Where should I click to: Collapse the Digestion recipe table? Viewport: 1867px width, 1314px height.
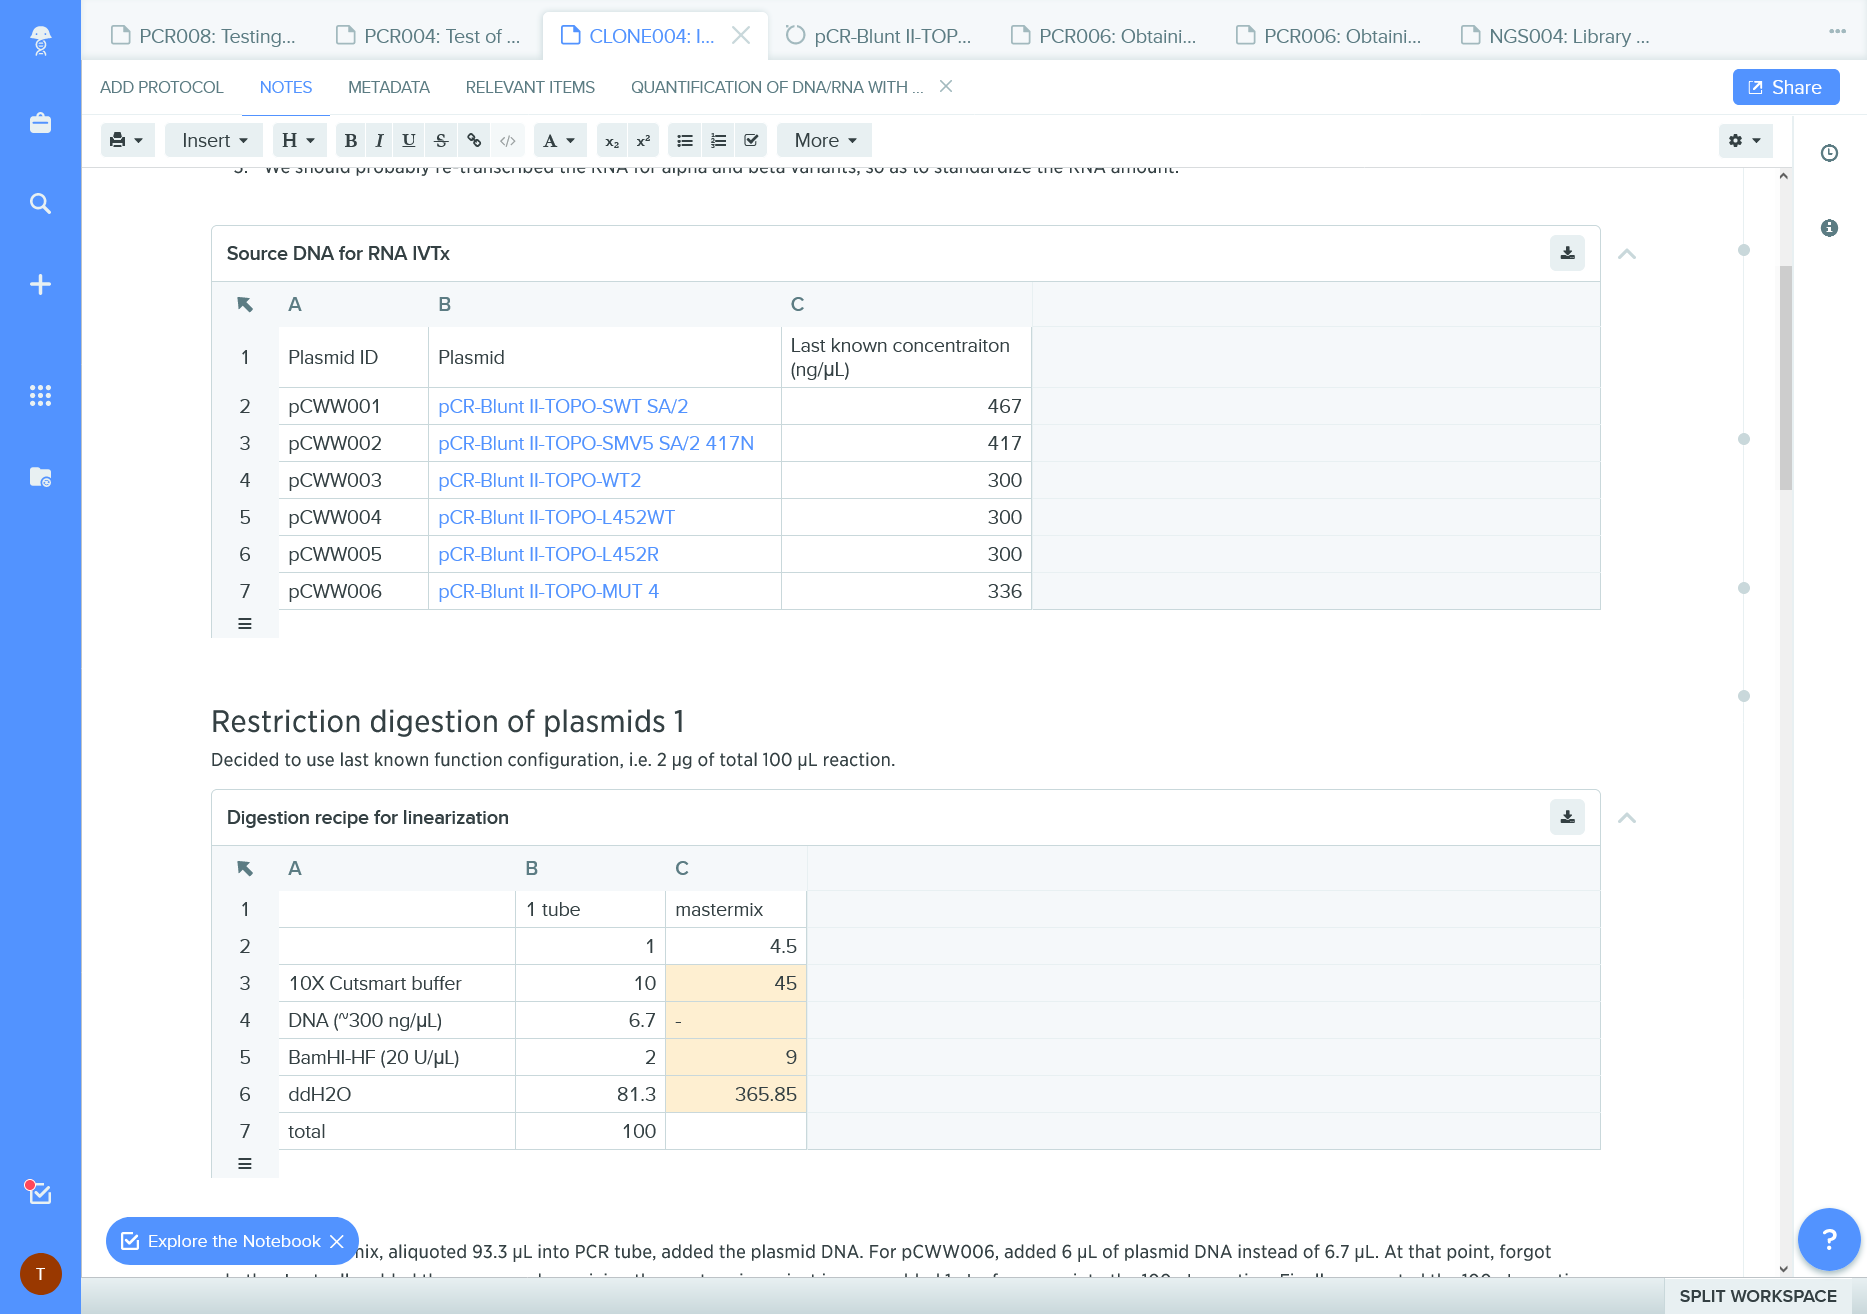(1627, 818)
